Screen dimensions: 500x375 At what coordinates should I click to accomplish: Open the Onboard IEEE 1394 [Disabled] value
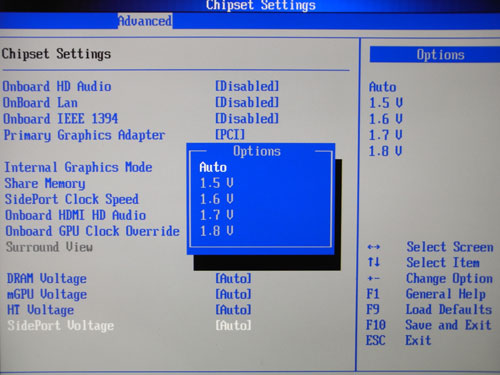point(247,118)
